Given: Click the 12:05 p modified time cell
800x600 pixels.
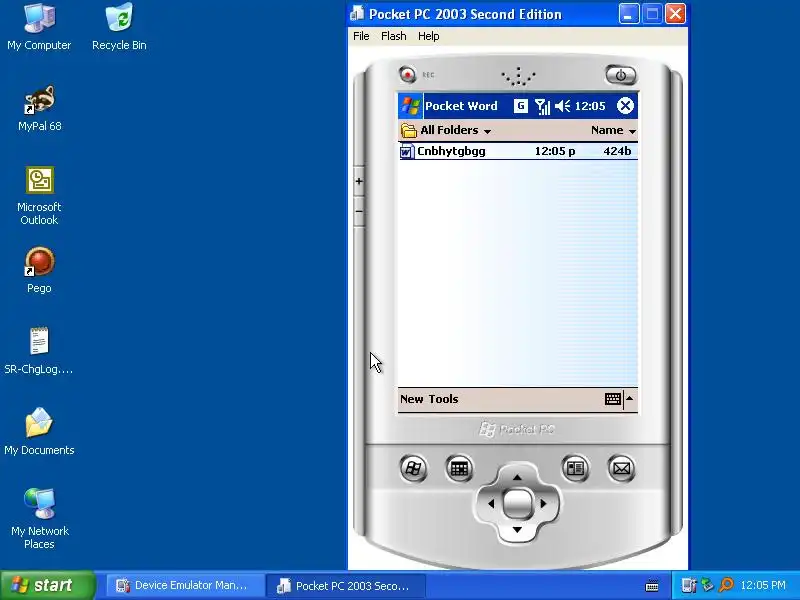Looking at the screenshot, I should [555, 151].
